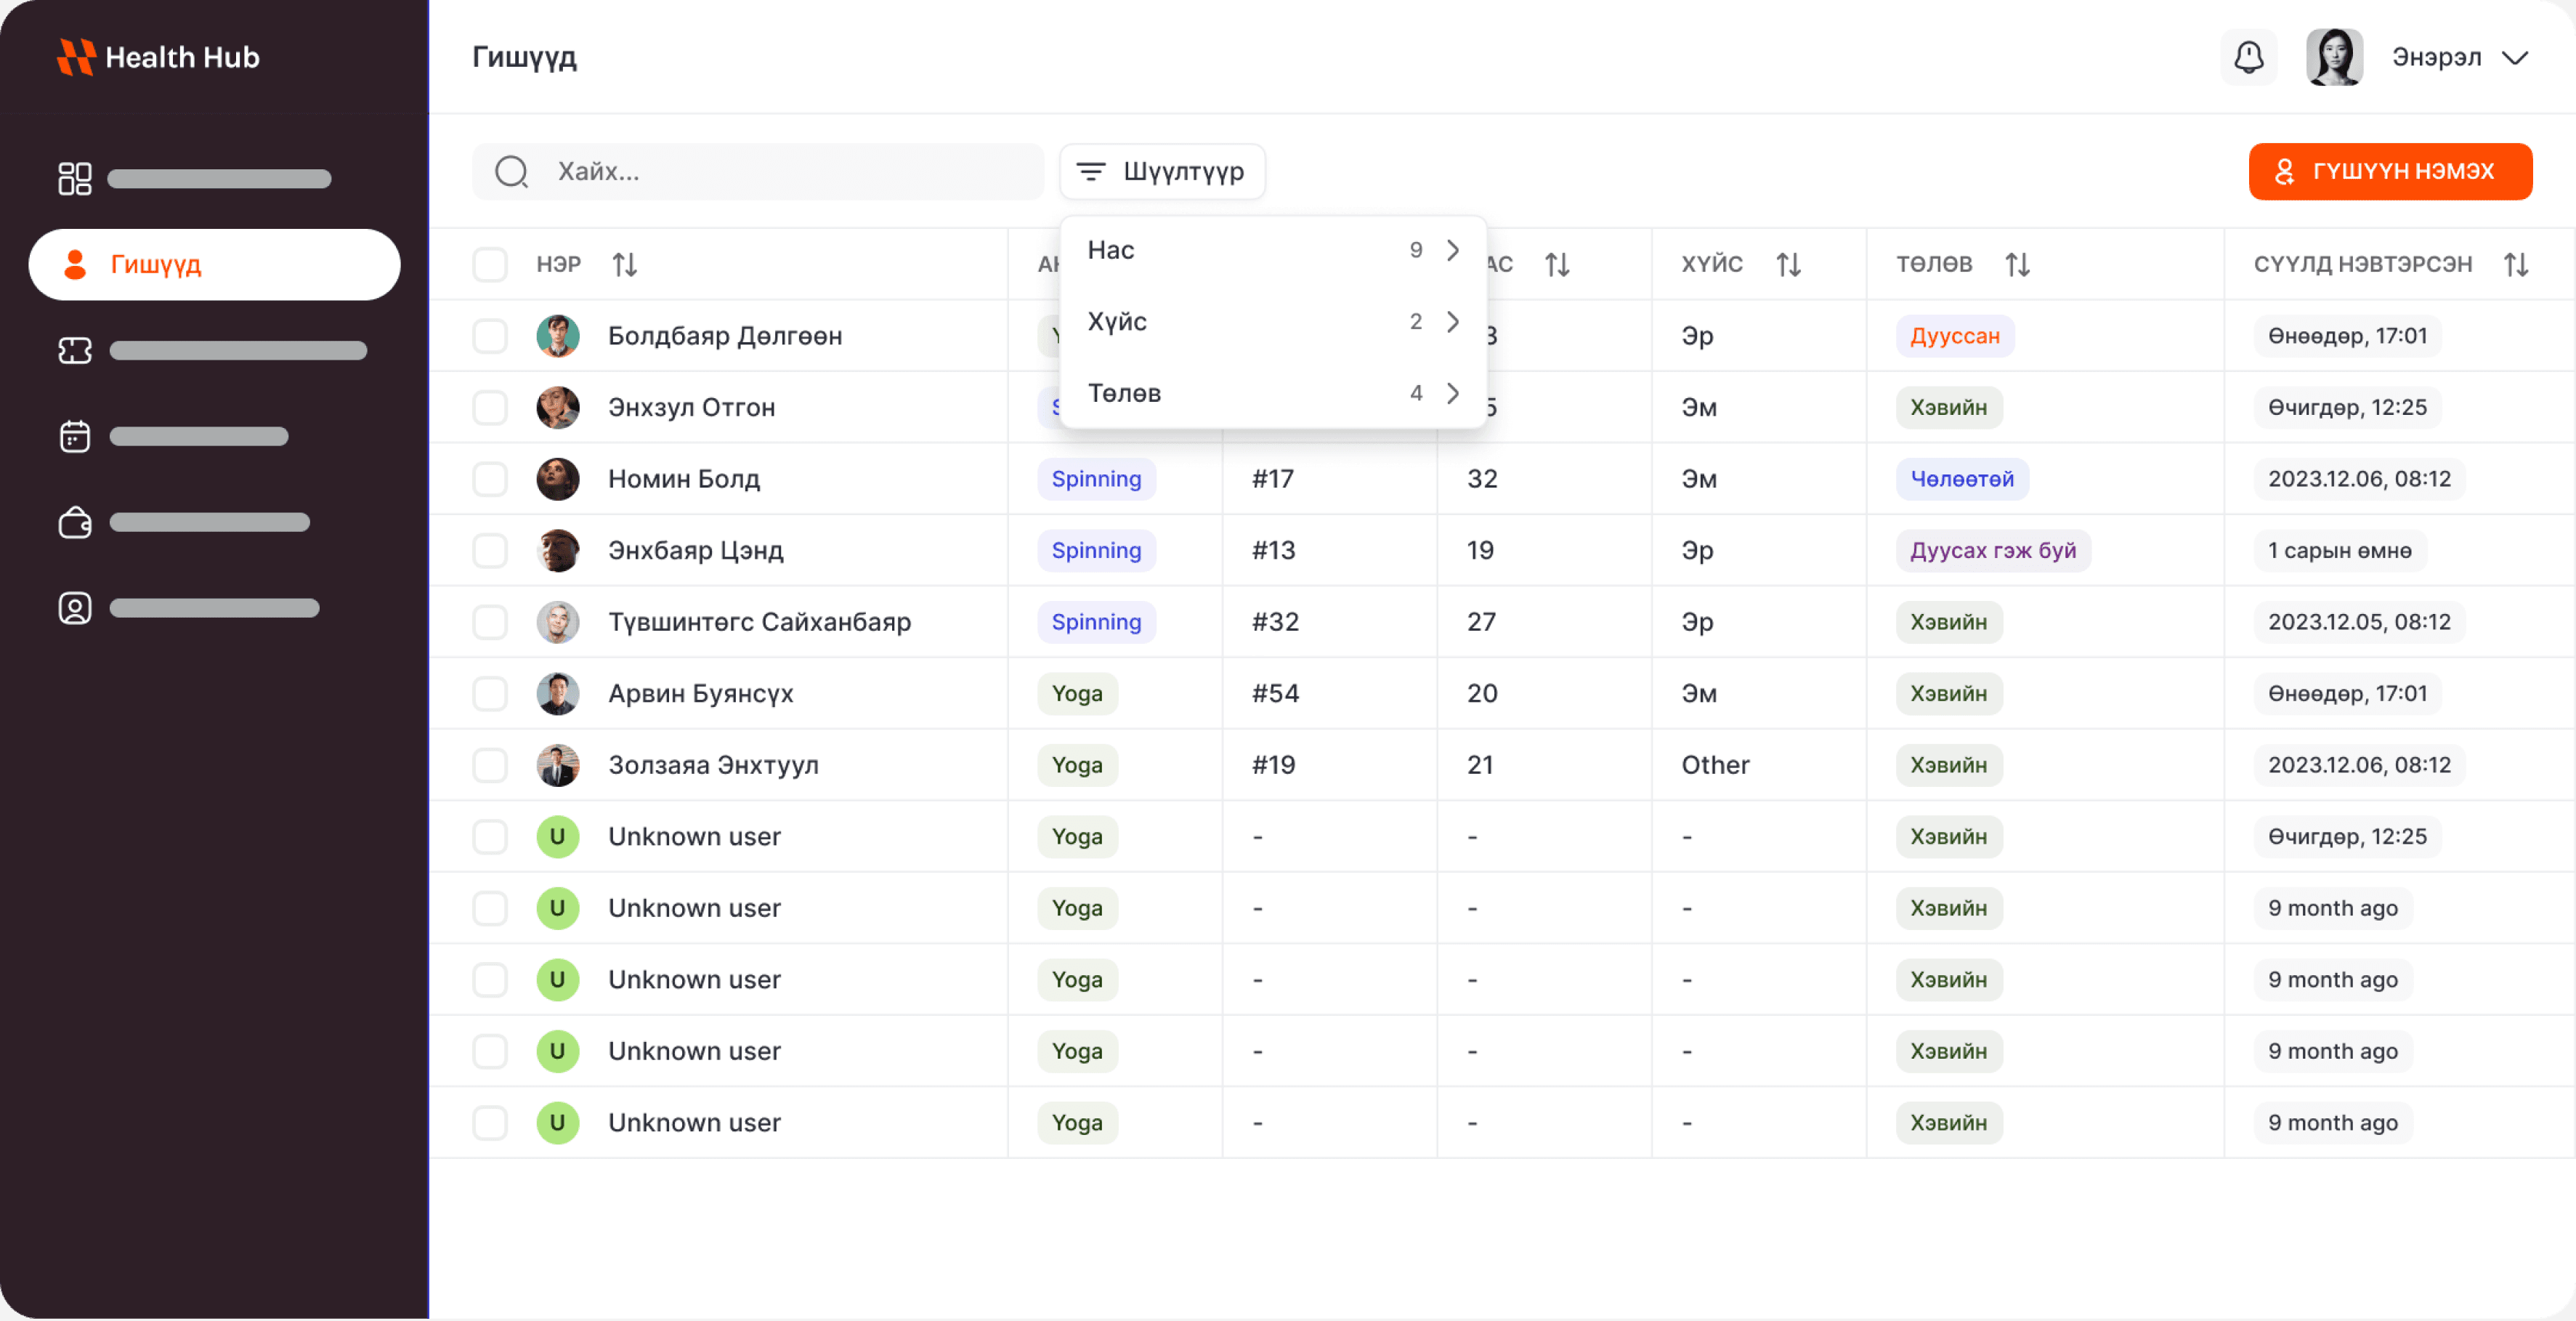2576x1321 pixels.
Task: Open the Энэрэл user menu chevron
Action: (x=2514, y=58)
